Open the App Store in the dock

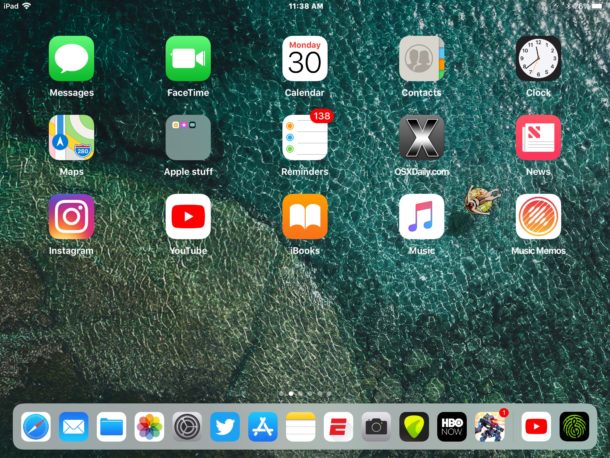point(263,427)
